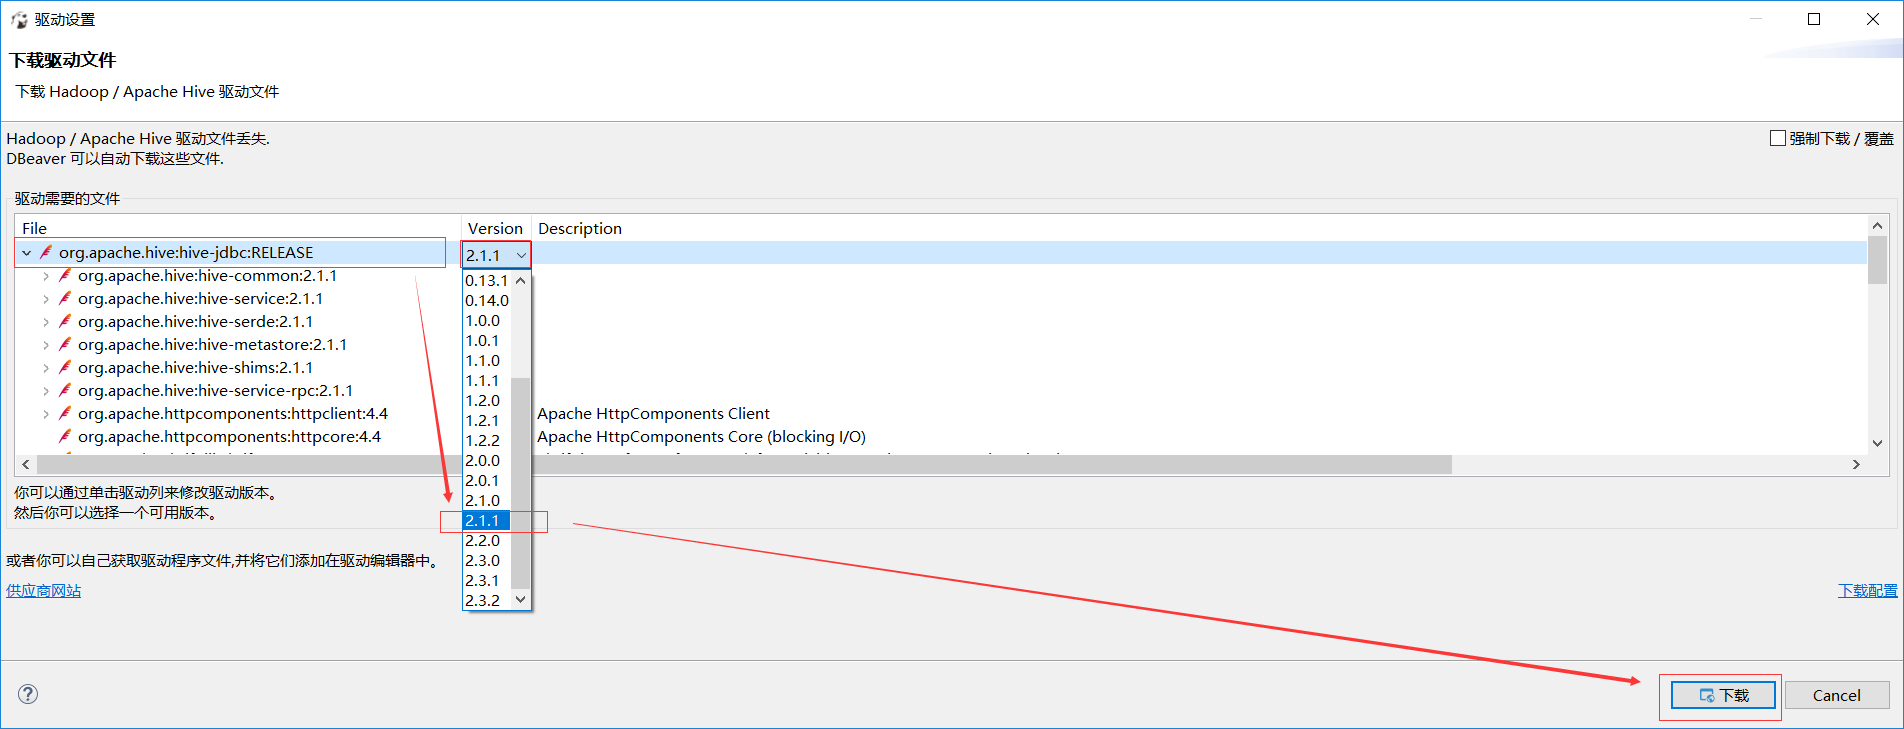Expand the hive-service:2.1.1 node
1904x729 pixels.
[x=46, y=299]
